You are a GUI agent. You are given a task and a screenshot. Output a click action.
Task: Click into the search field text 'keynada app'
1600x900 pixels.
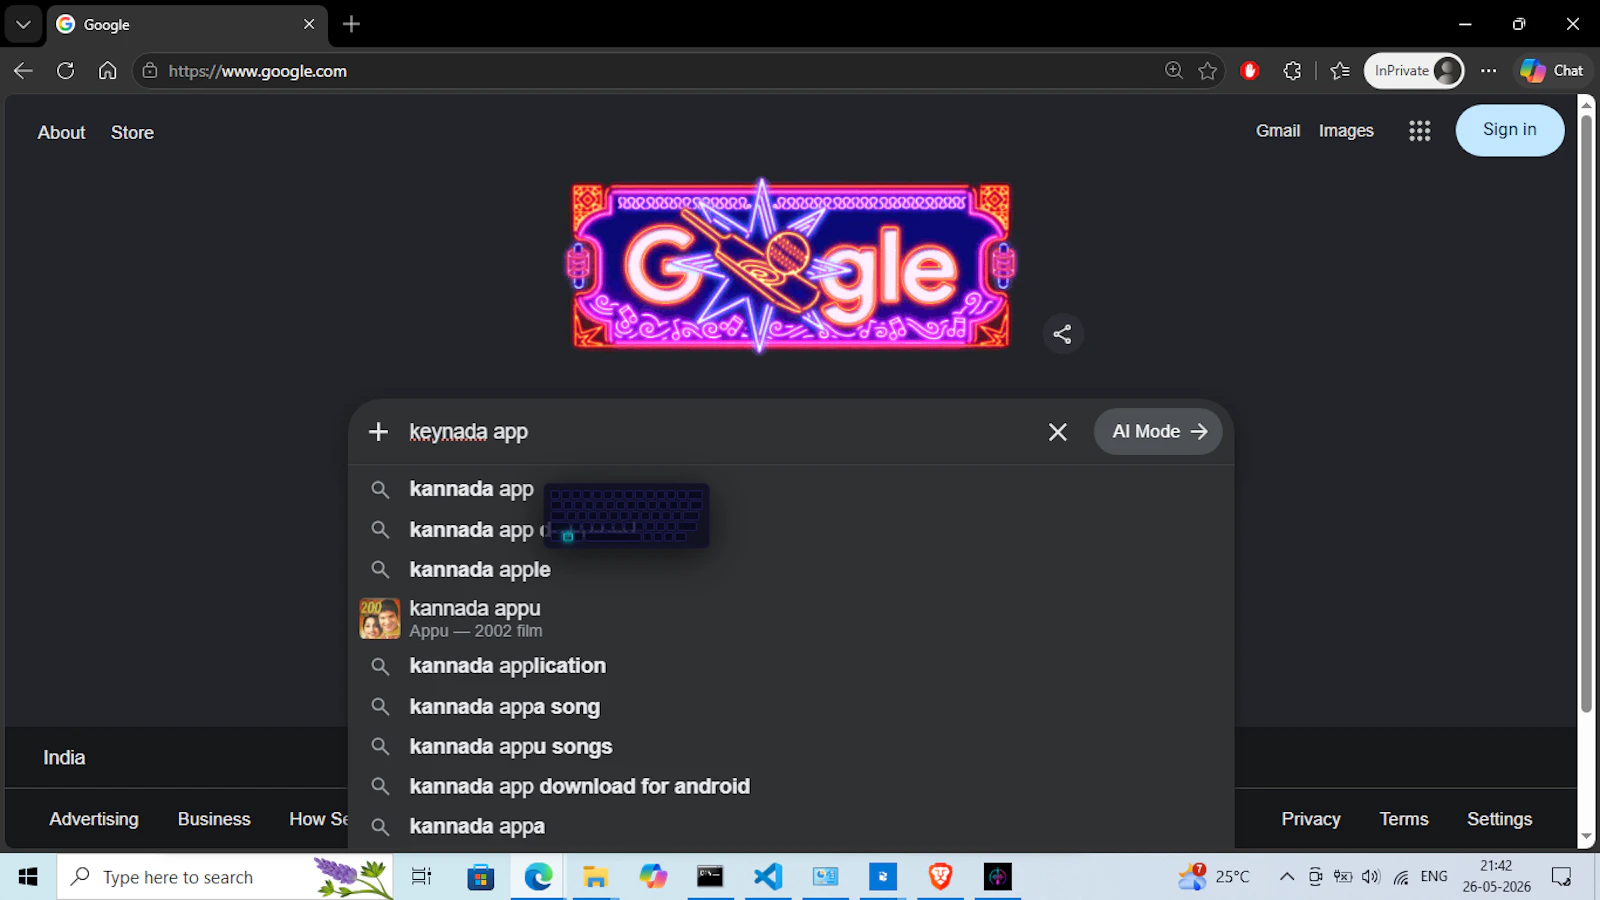[x=469, y=432]
